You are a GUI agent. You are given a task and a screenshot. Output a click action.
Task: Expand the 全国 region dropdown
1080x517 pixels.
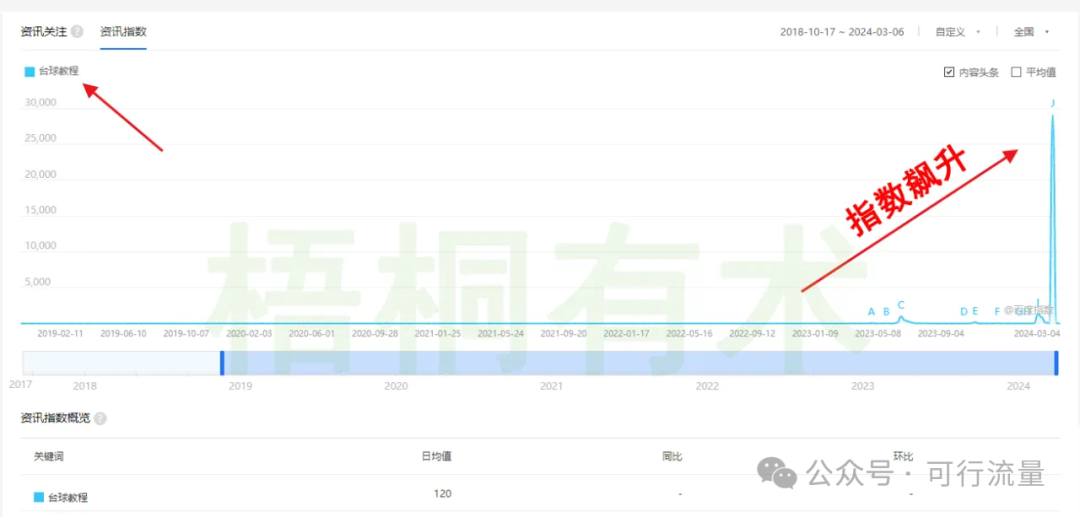tap(1031, 32)
